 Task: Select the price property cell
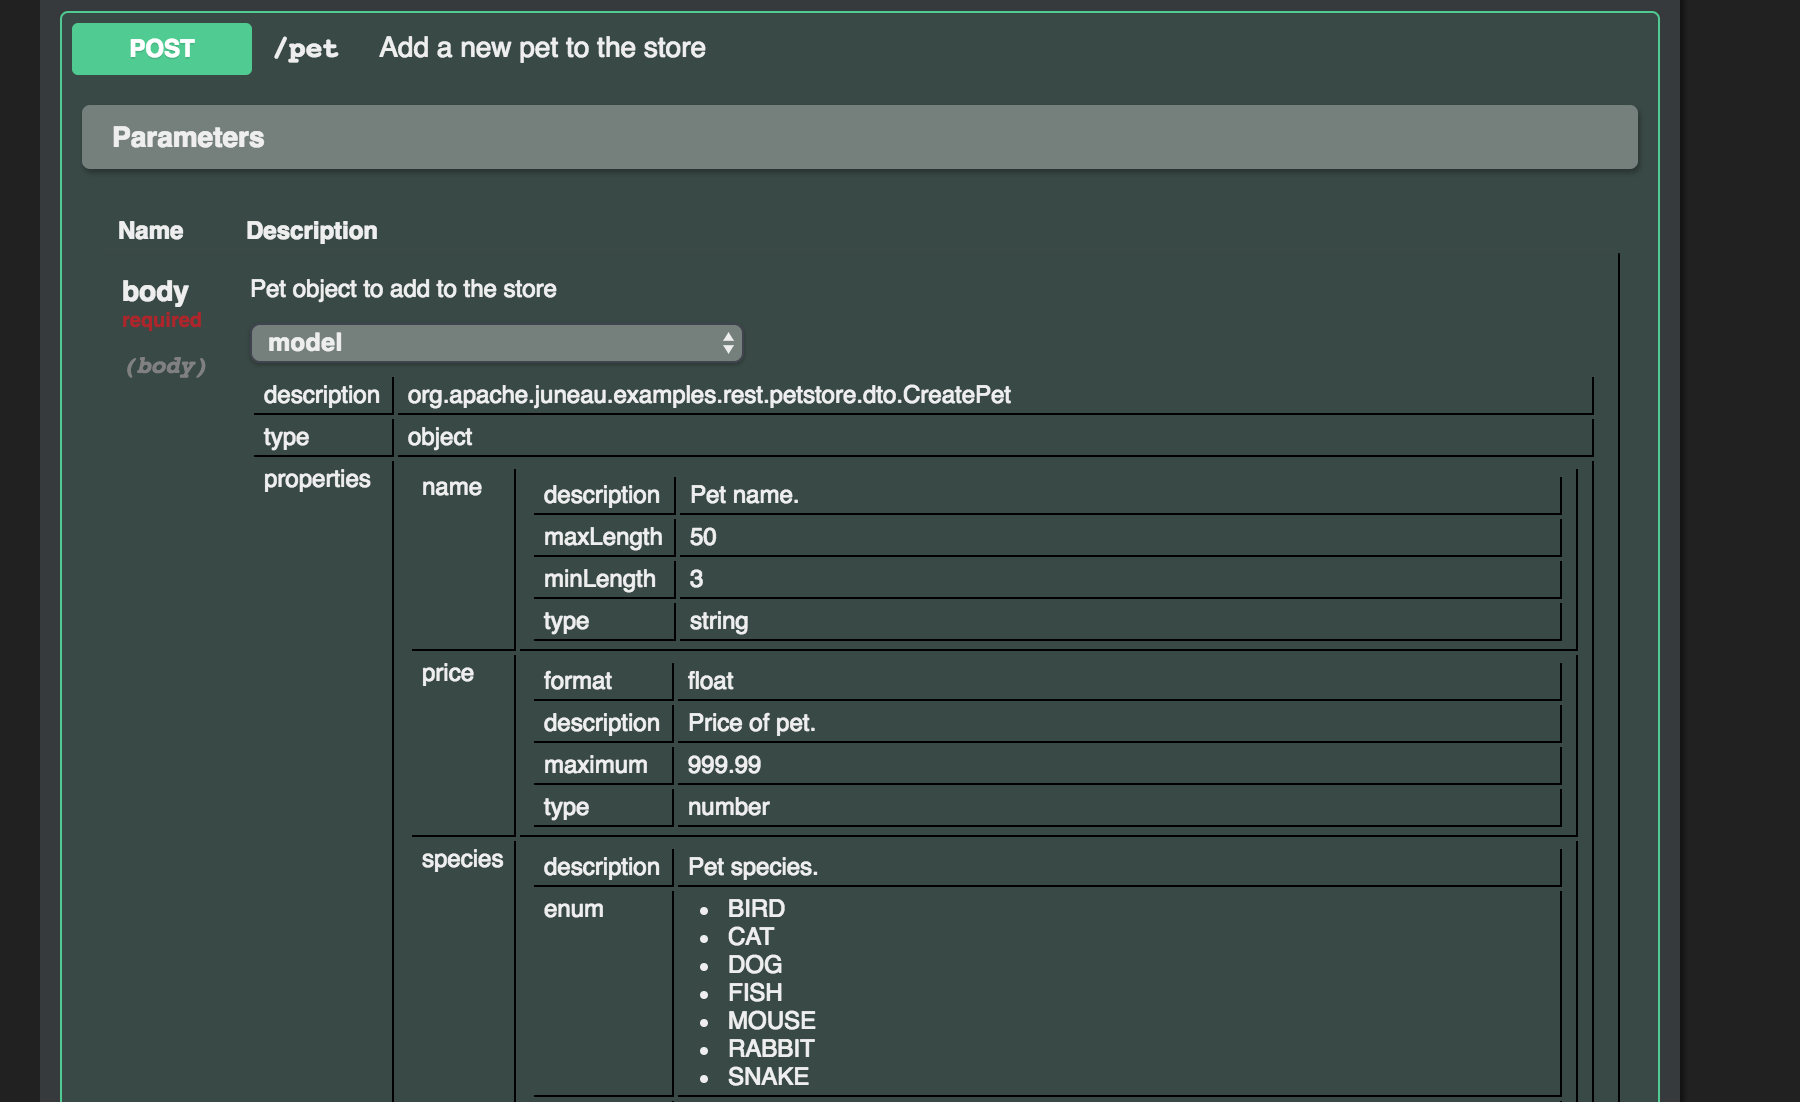[448, 673]
